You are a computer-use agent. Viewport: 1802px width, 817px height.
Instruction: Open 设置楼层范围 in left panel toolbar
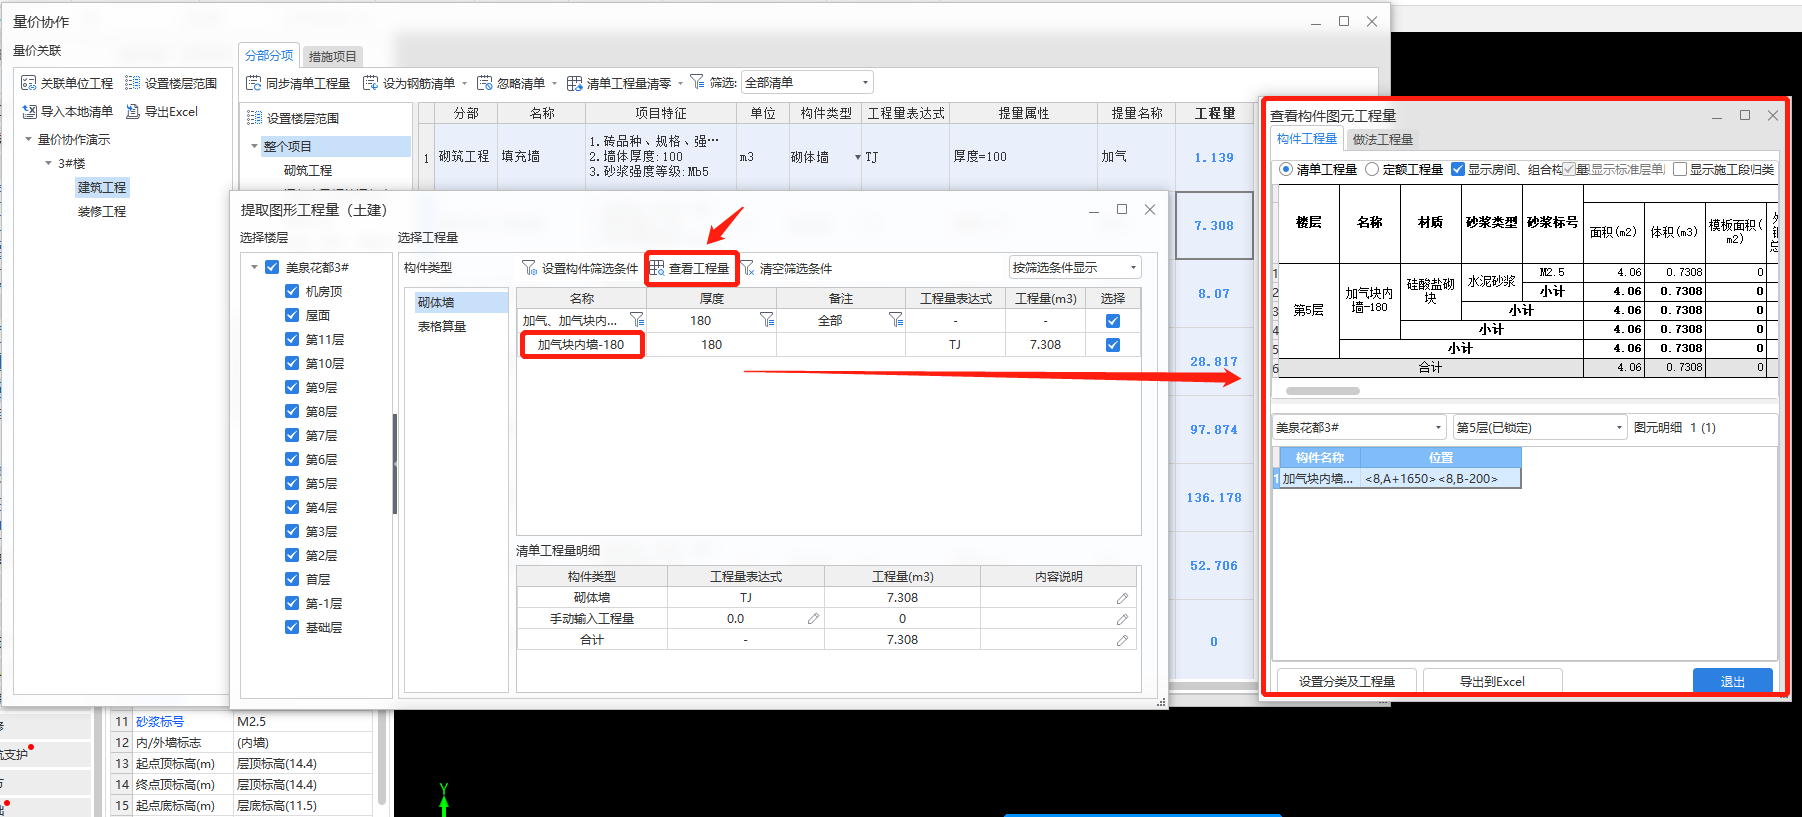click(x=171, y=83)
